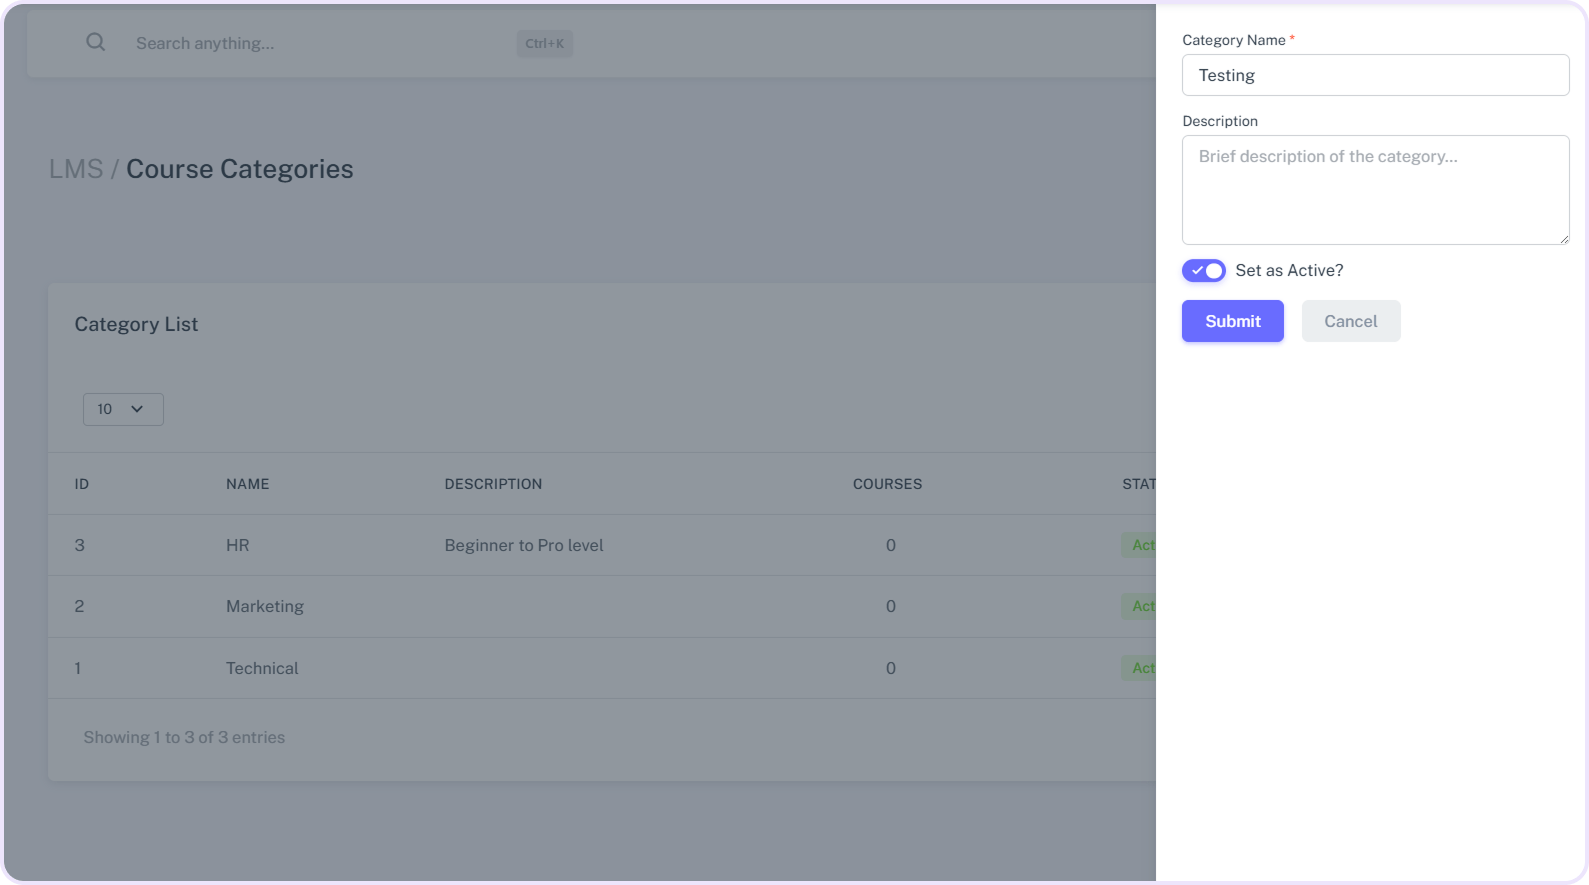Sort by the DESCRIPTION column header
This screenshot has height=885, width=1589.
coord(493,484)
